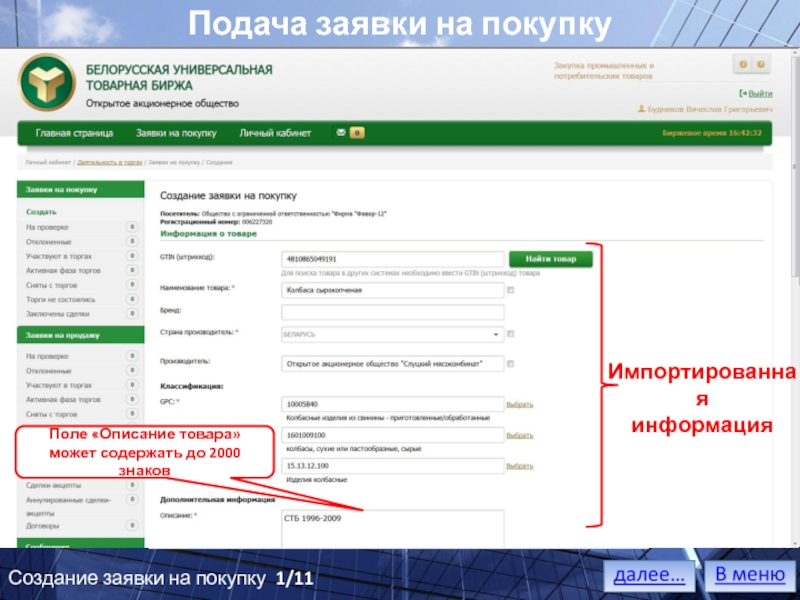Click the Создание заявки на покупку form heading

pos(228,196)
